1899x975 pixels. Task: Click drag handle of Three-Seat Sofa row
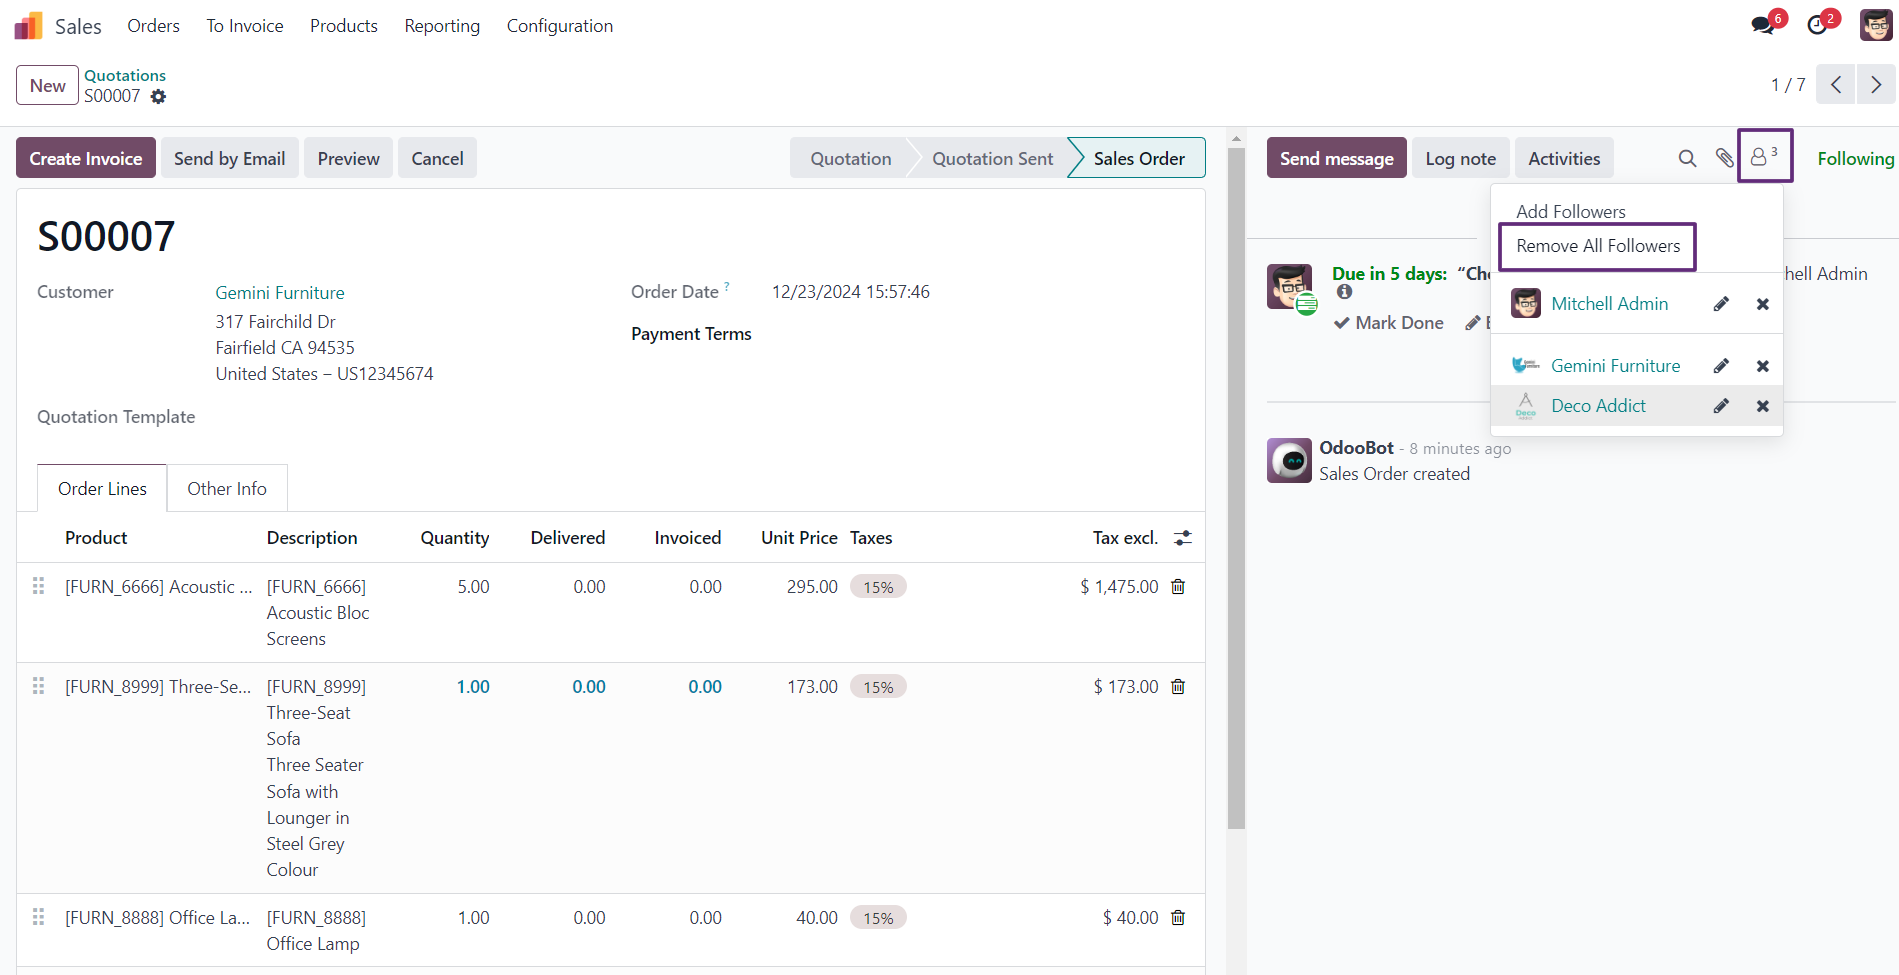click(x=39, y=686)
